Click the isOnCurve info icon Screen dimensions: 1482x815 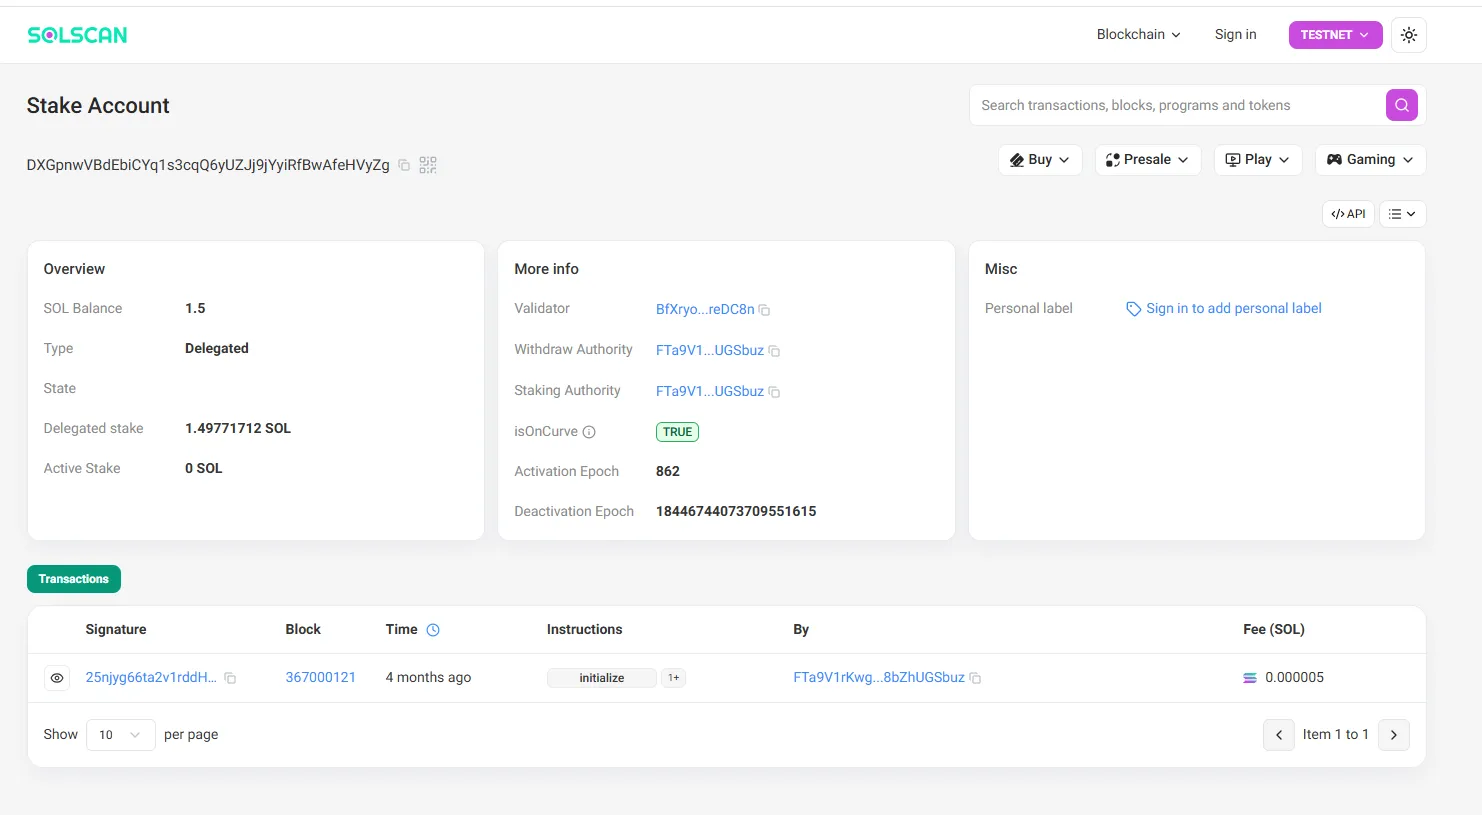(x=589, y=432)
